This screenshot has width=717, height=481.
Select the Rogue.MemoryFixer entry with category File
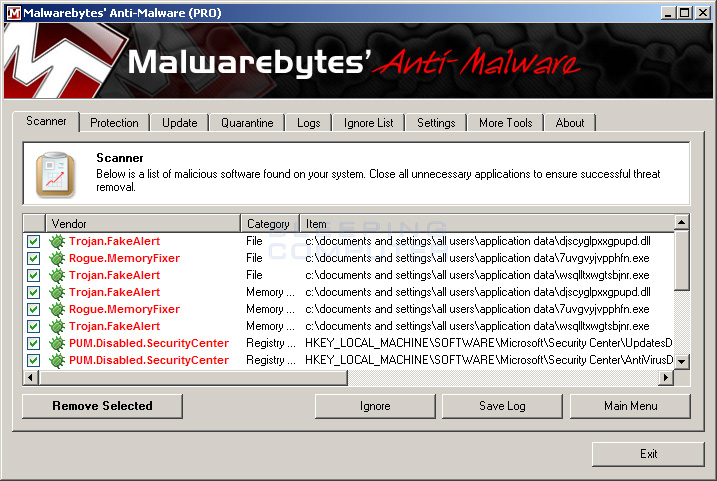(124, 258)
